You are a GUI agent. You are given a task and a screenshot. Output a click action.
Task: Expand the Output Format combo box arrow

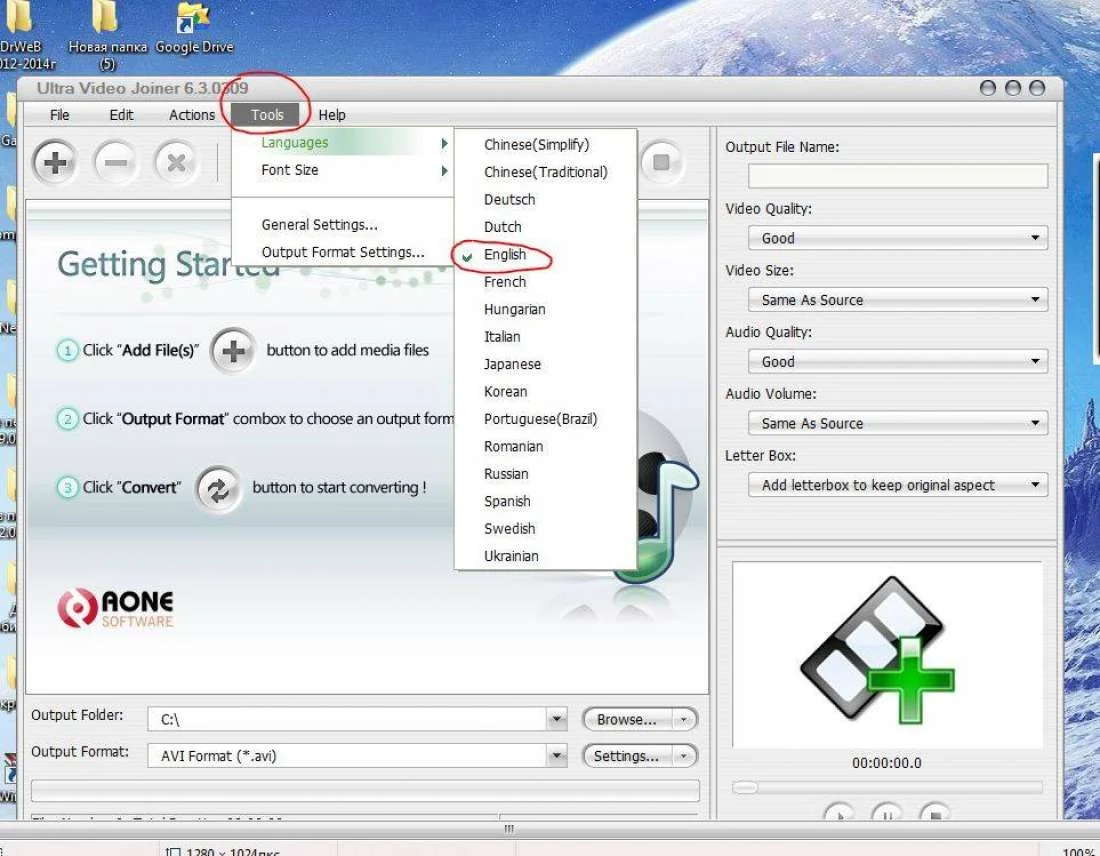[556, 756]
